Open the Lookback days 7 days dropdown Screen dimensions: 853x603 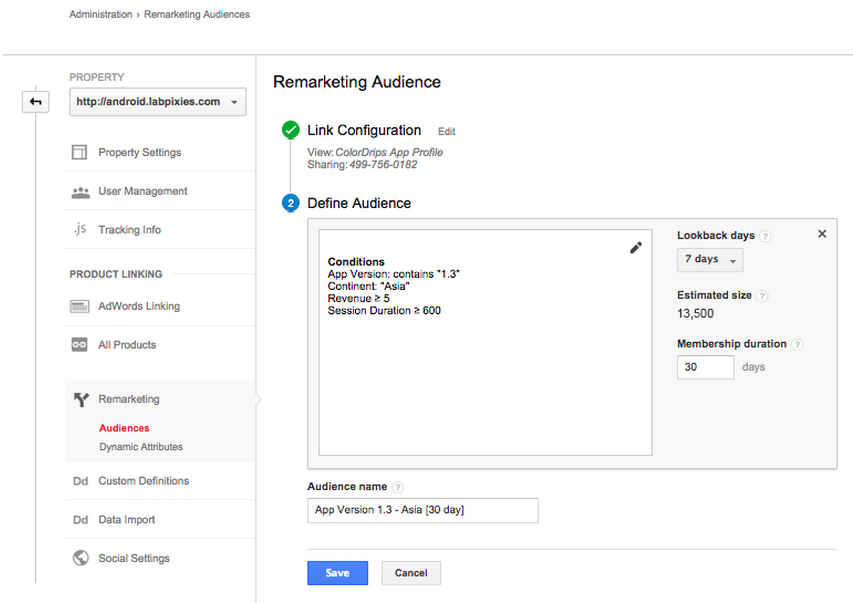click(710, 260)
